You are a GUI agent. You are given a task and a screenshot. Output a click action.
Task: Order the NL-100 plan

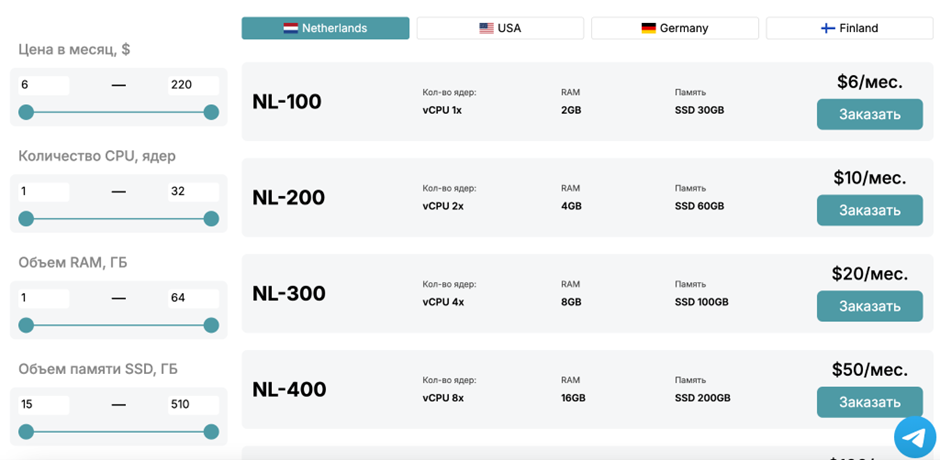coord(869,114)
